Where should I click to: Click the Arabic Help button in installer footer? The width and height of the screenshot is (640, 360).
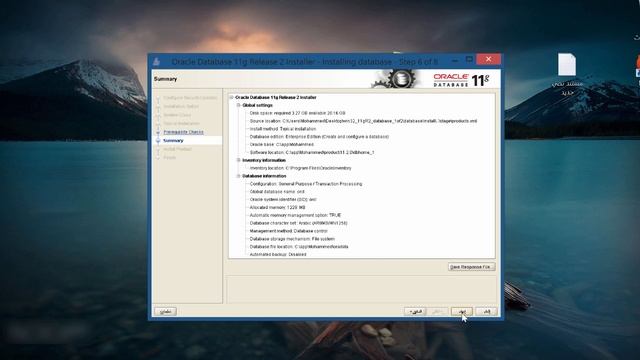coord(165,311)
